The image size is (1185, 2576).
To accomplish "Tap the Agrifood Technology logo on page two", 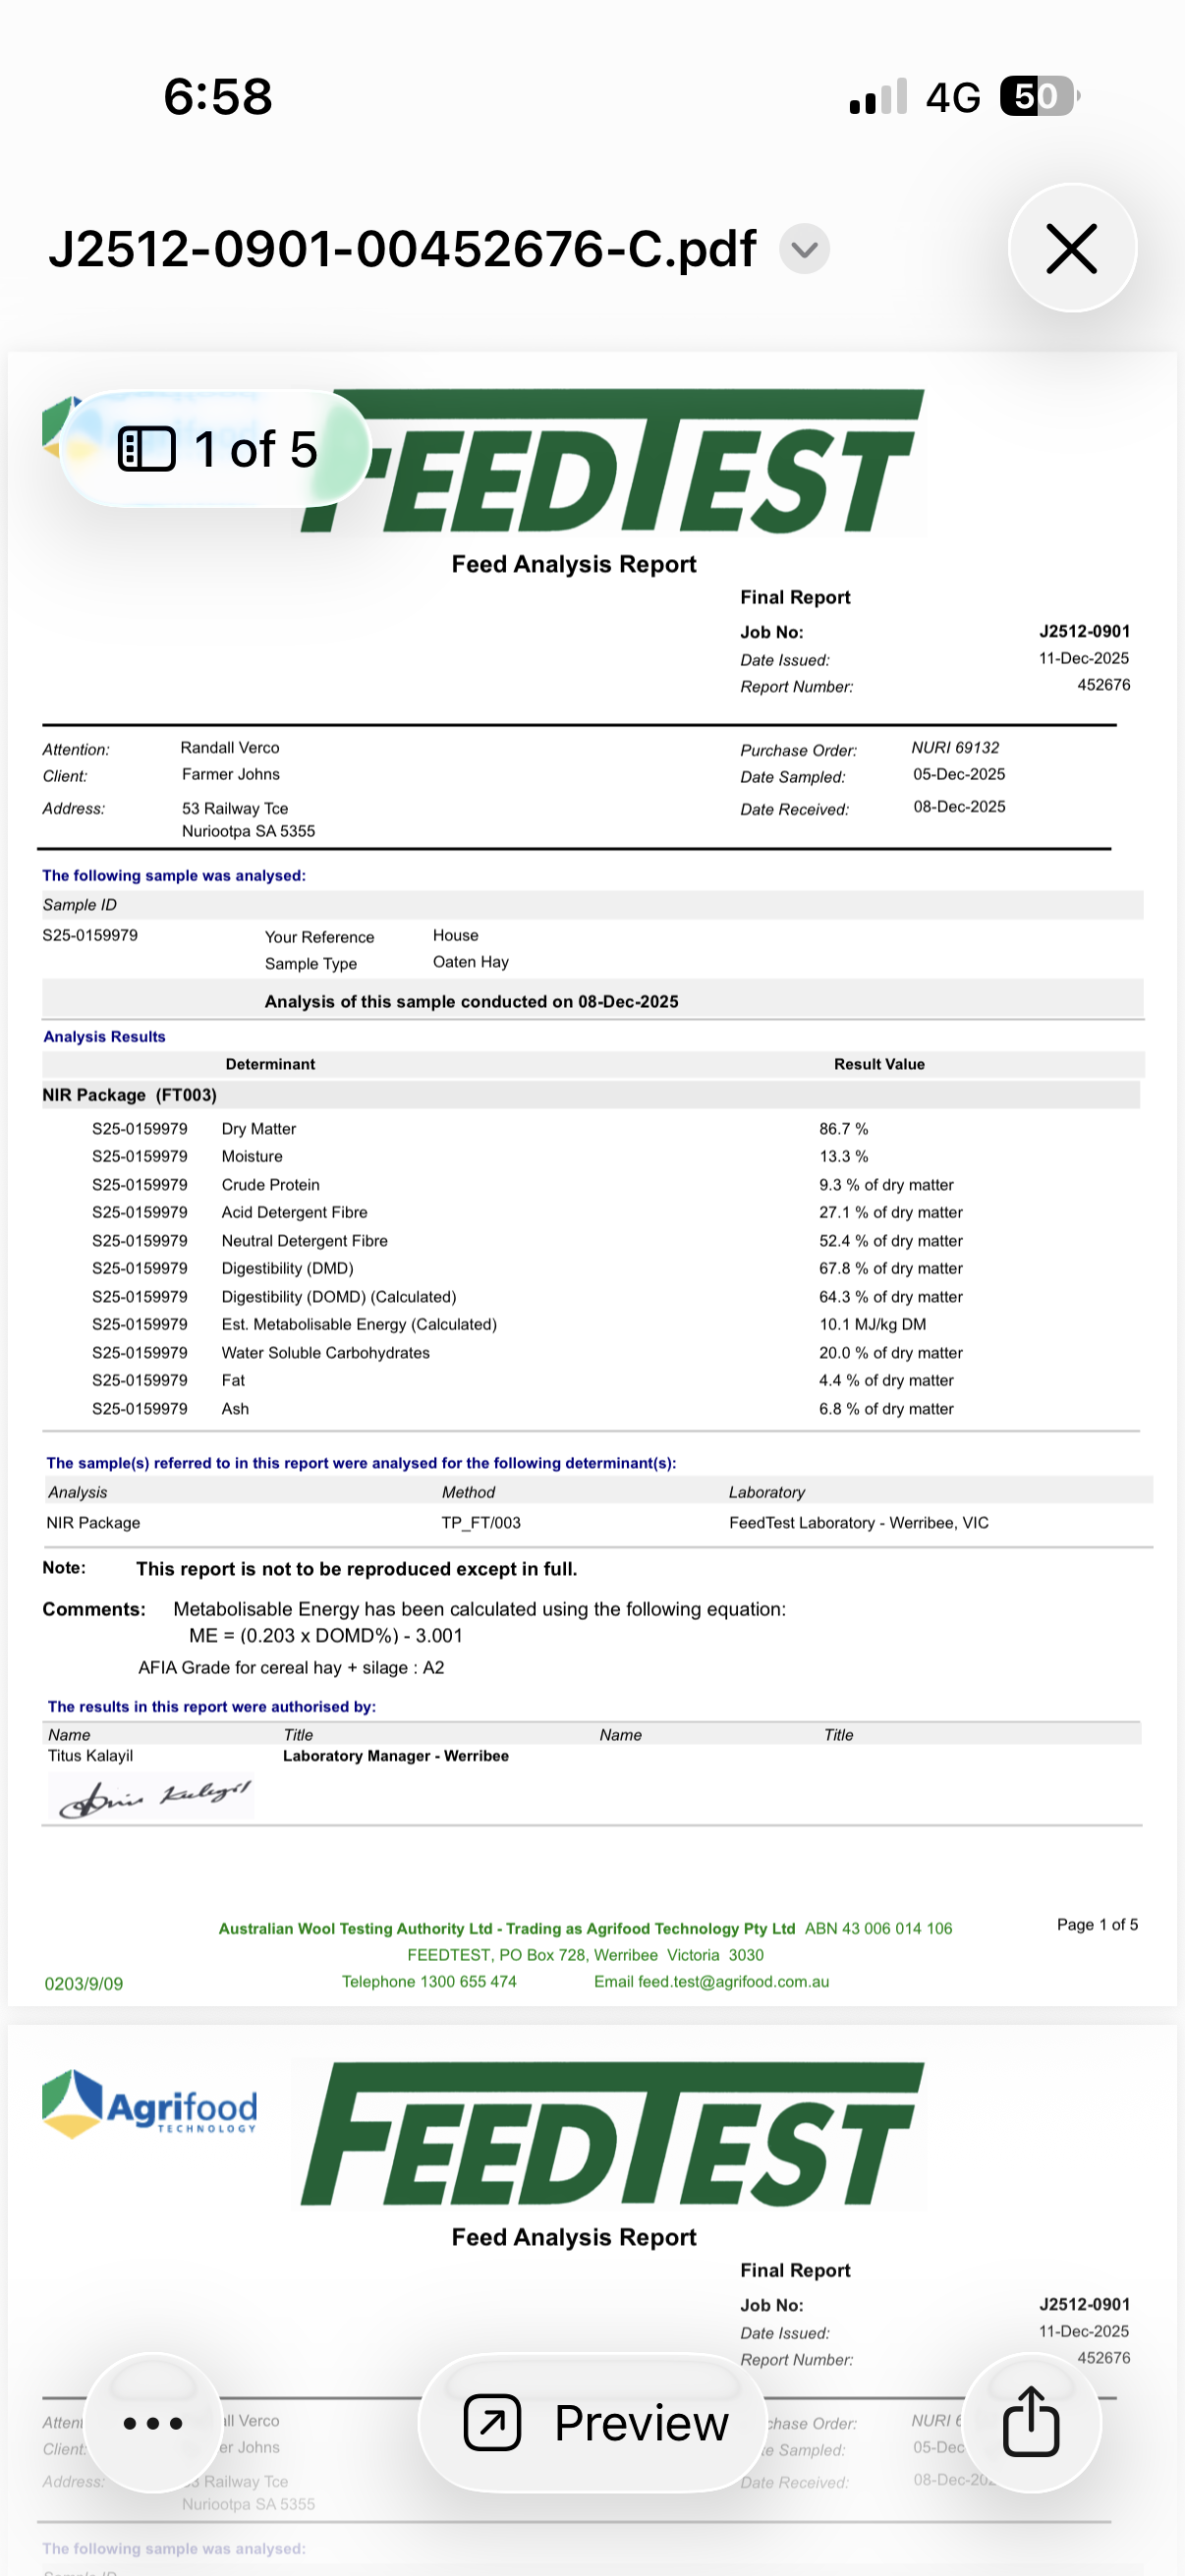I will tap(150, 2104).
